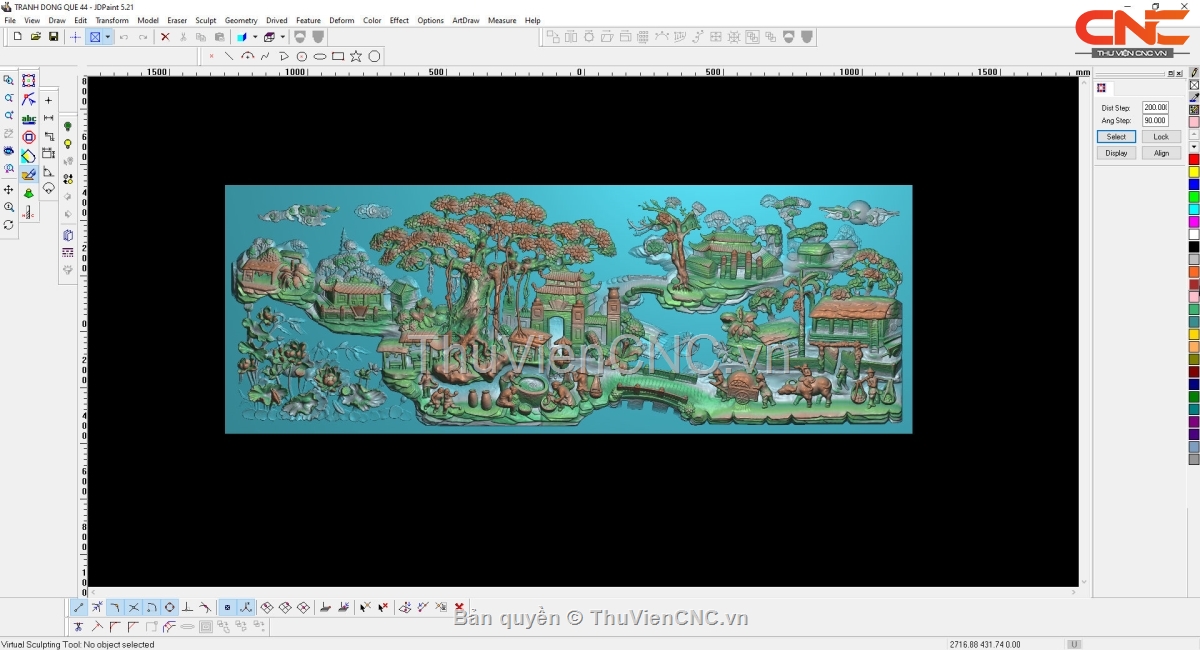Click the rotate view refresh icon
Screen dimensions: 1200x650
click(9, 225)
